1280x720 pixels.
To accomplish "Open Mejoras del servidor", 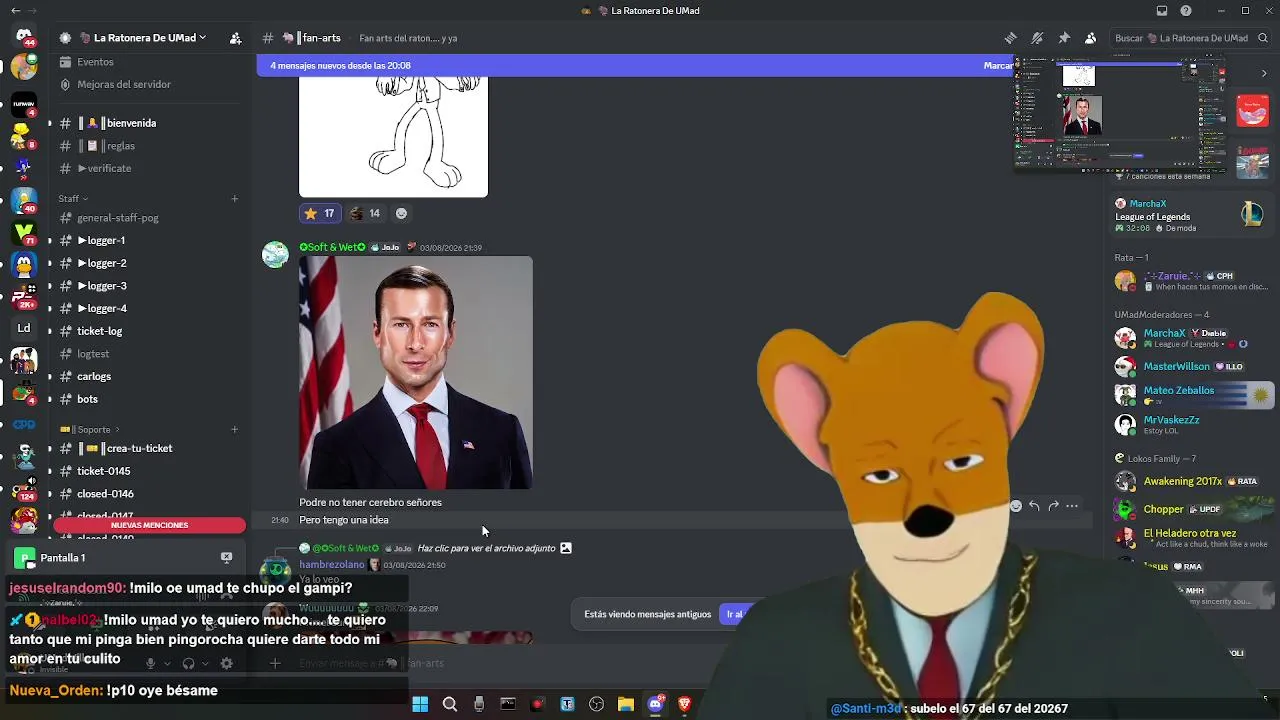I will click(124, 85).
